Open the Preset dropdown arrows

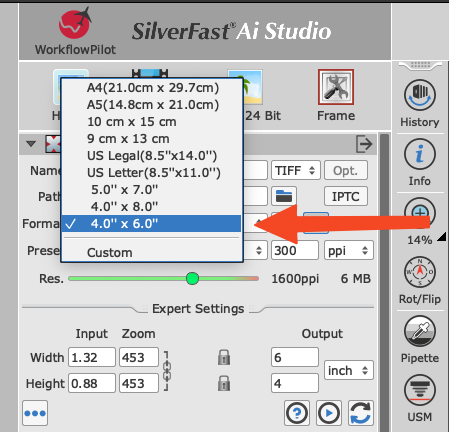coord(259,250)
